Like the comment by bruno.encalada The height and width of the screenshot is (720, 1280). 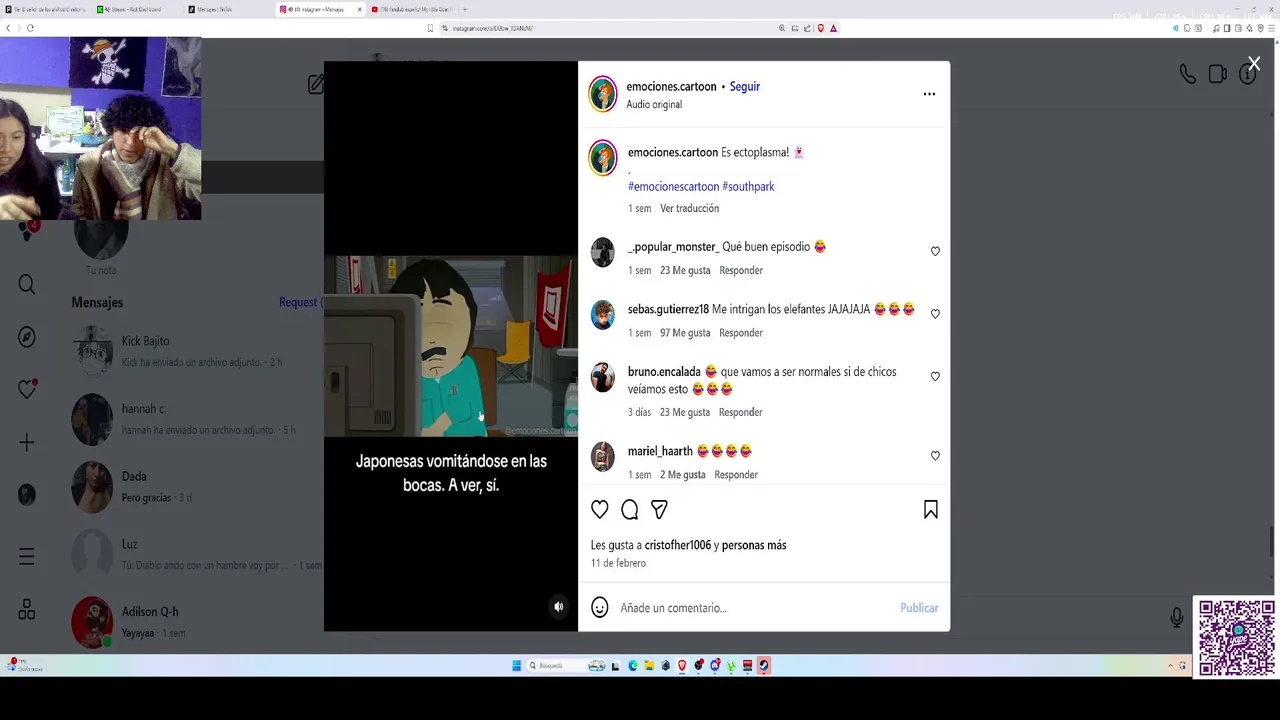(935, 377)
